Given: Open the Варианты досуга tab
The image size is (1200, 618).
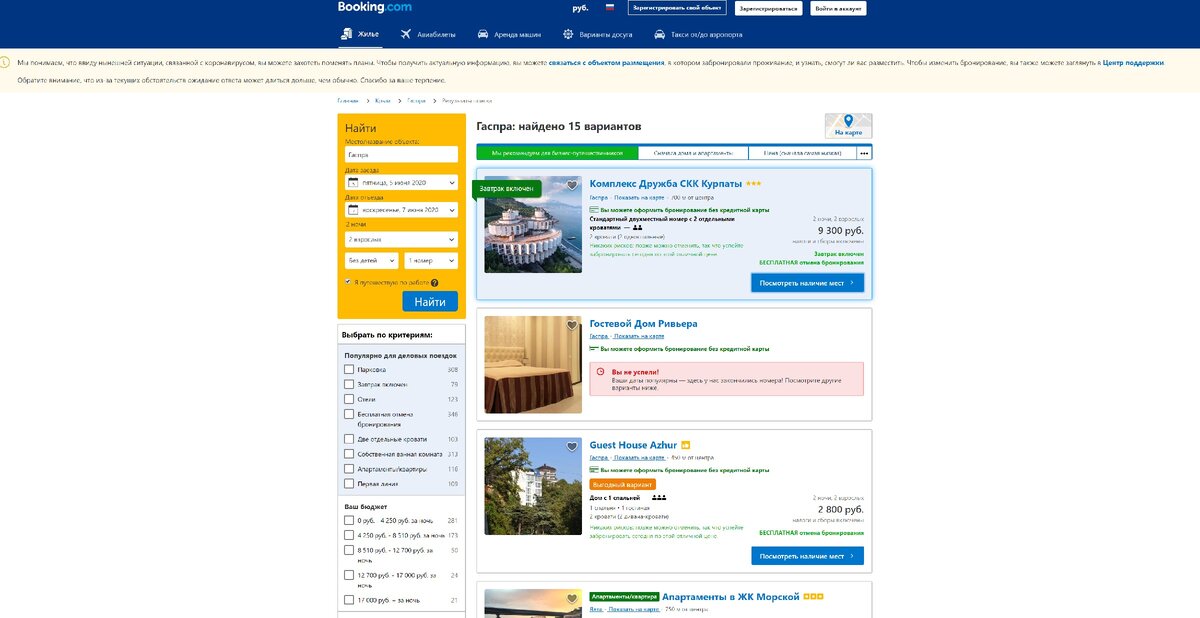Looking at the screenshot, I should [x=596, y=34].
